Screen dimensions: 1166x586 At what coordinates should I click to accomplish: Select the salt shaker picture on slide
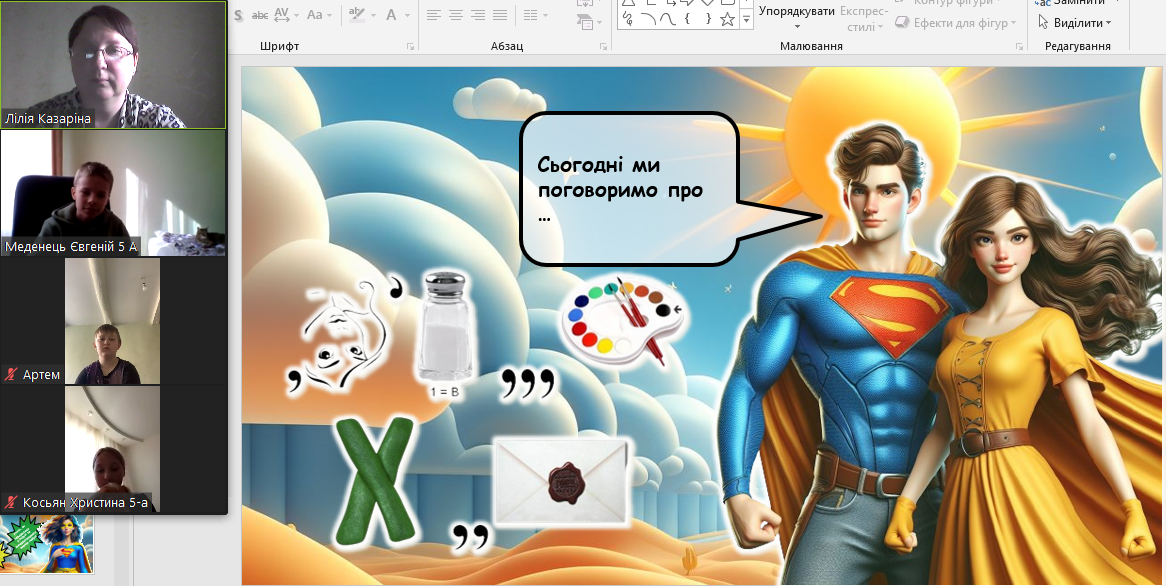point(445,326)
